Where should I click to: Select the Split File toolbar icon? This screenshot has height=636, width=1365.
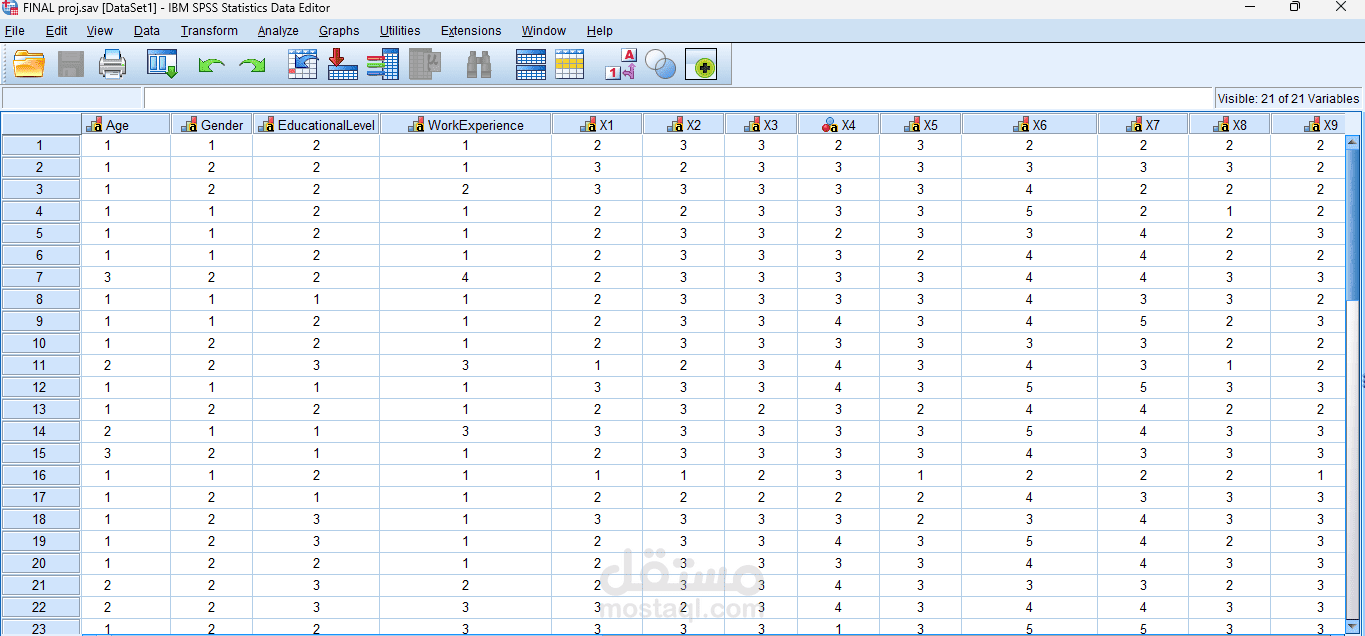coord(531,65)
